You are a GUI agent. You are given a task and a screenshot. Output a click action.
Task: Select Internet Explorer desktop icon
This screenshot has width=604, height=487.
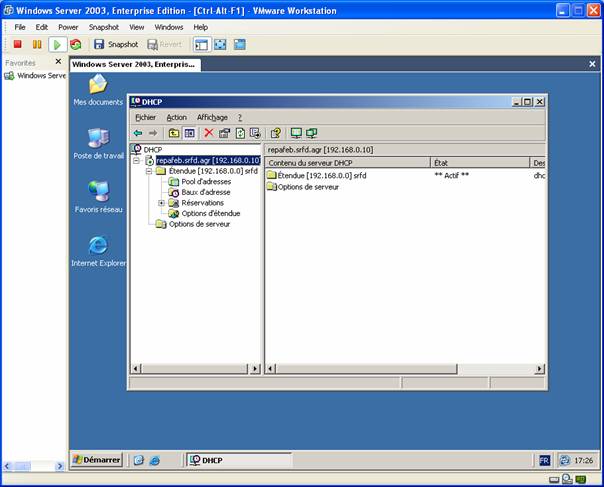(x=98, y=251)
